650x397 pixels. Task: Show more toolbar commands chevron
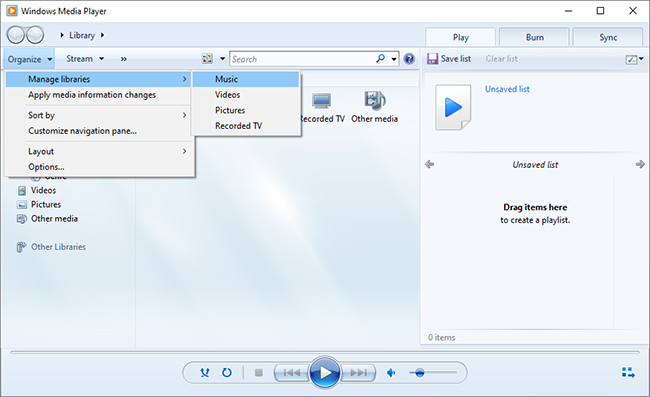[124, 59]
